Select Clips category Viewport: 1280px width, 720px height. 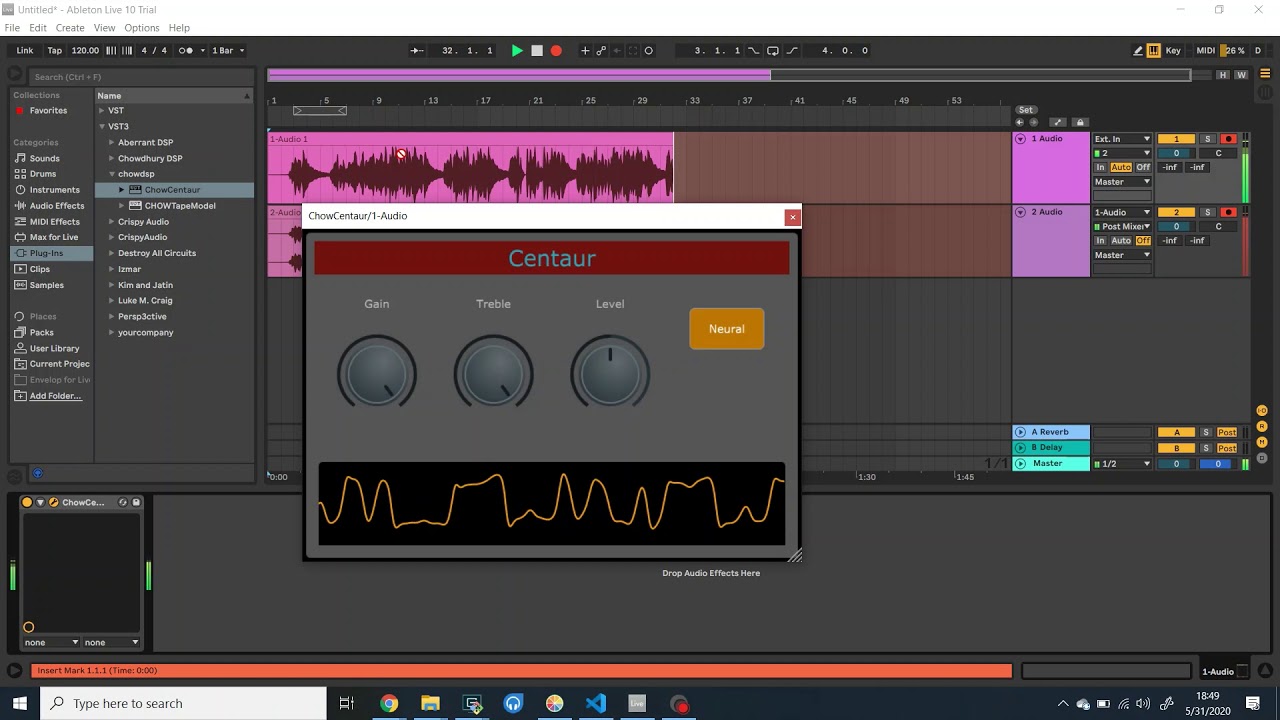pyautogui.click(x=40, y=269)
